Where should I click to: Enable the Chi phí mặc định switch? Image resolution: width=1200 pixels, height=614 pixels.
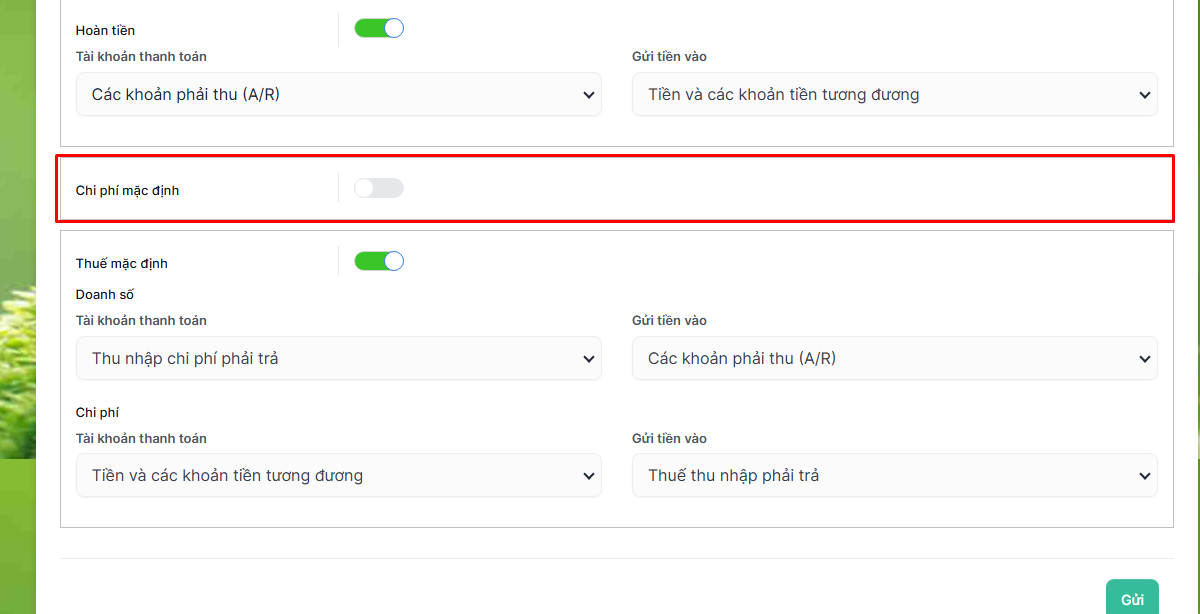click(379, 188)
